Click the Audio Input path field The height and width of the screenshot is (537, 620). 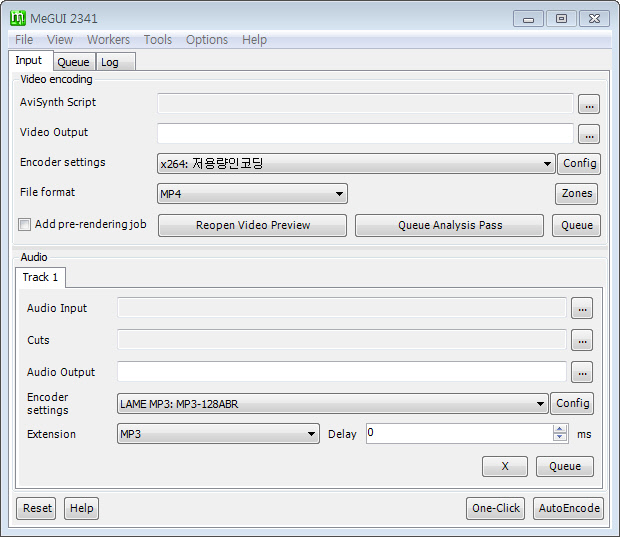pyautogui.click(x=342, y=308)
